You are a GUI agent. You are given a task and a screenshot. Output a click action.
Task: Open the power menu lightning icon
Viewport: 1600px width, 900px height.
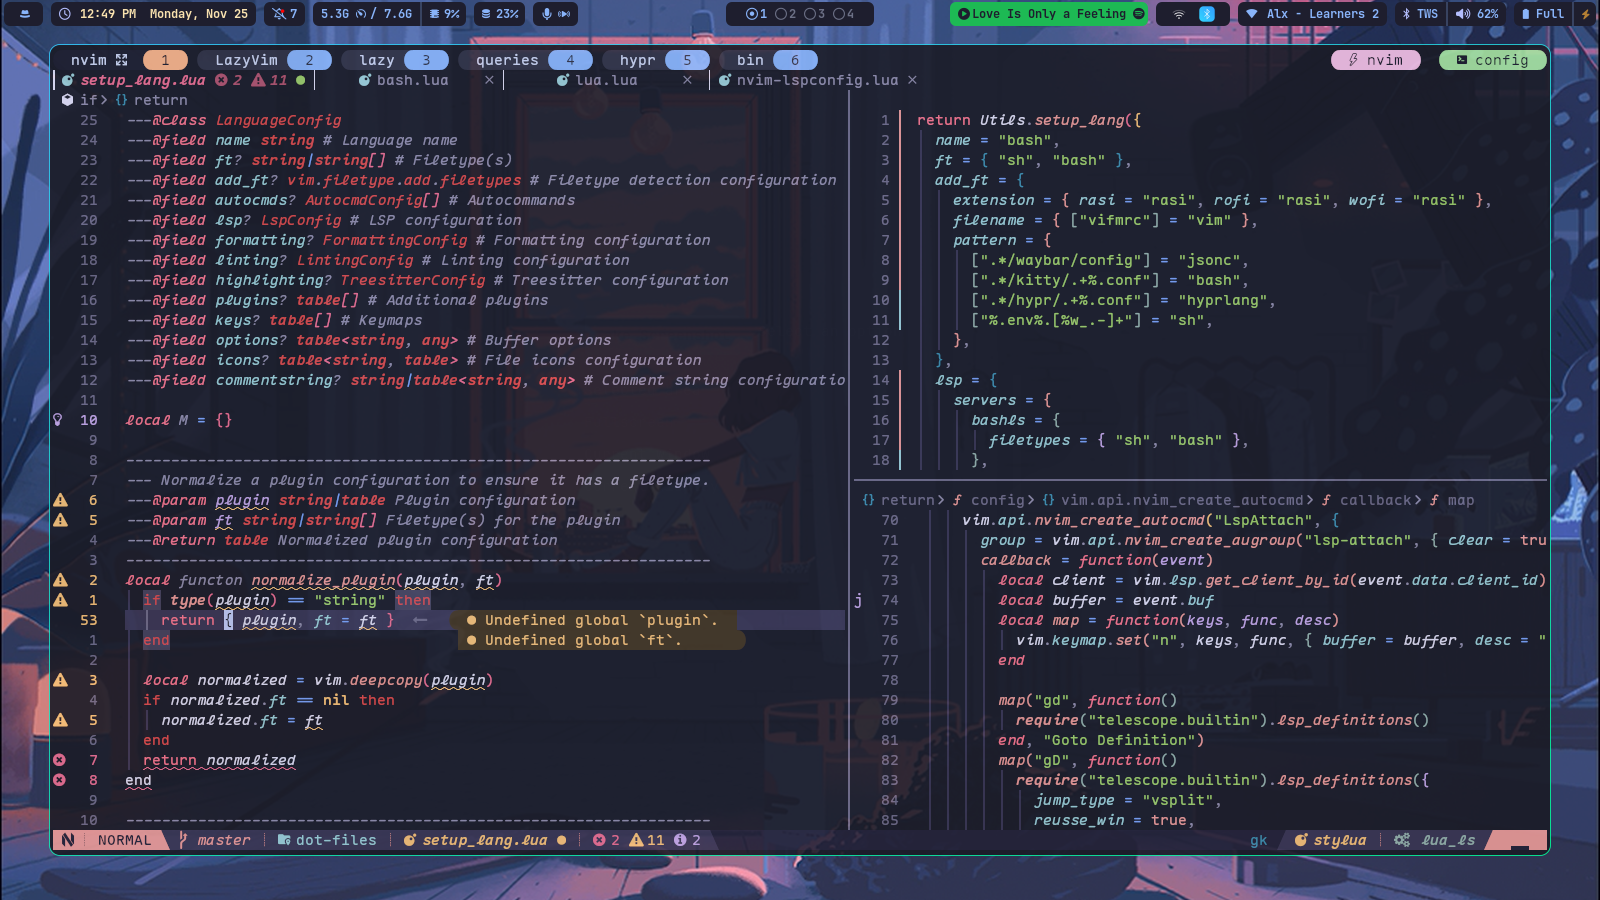click(x=1585, y=14)
